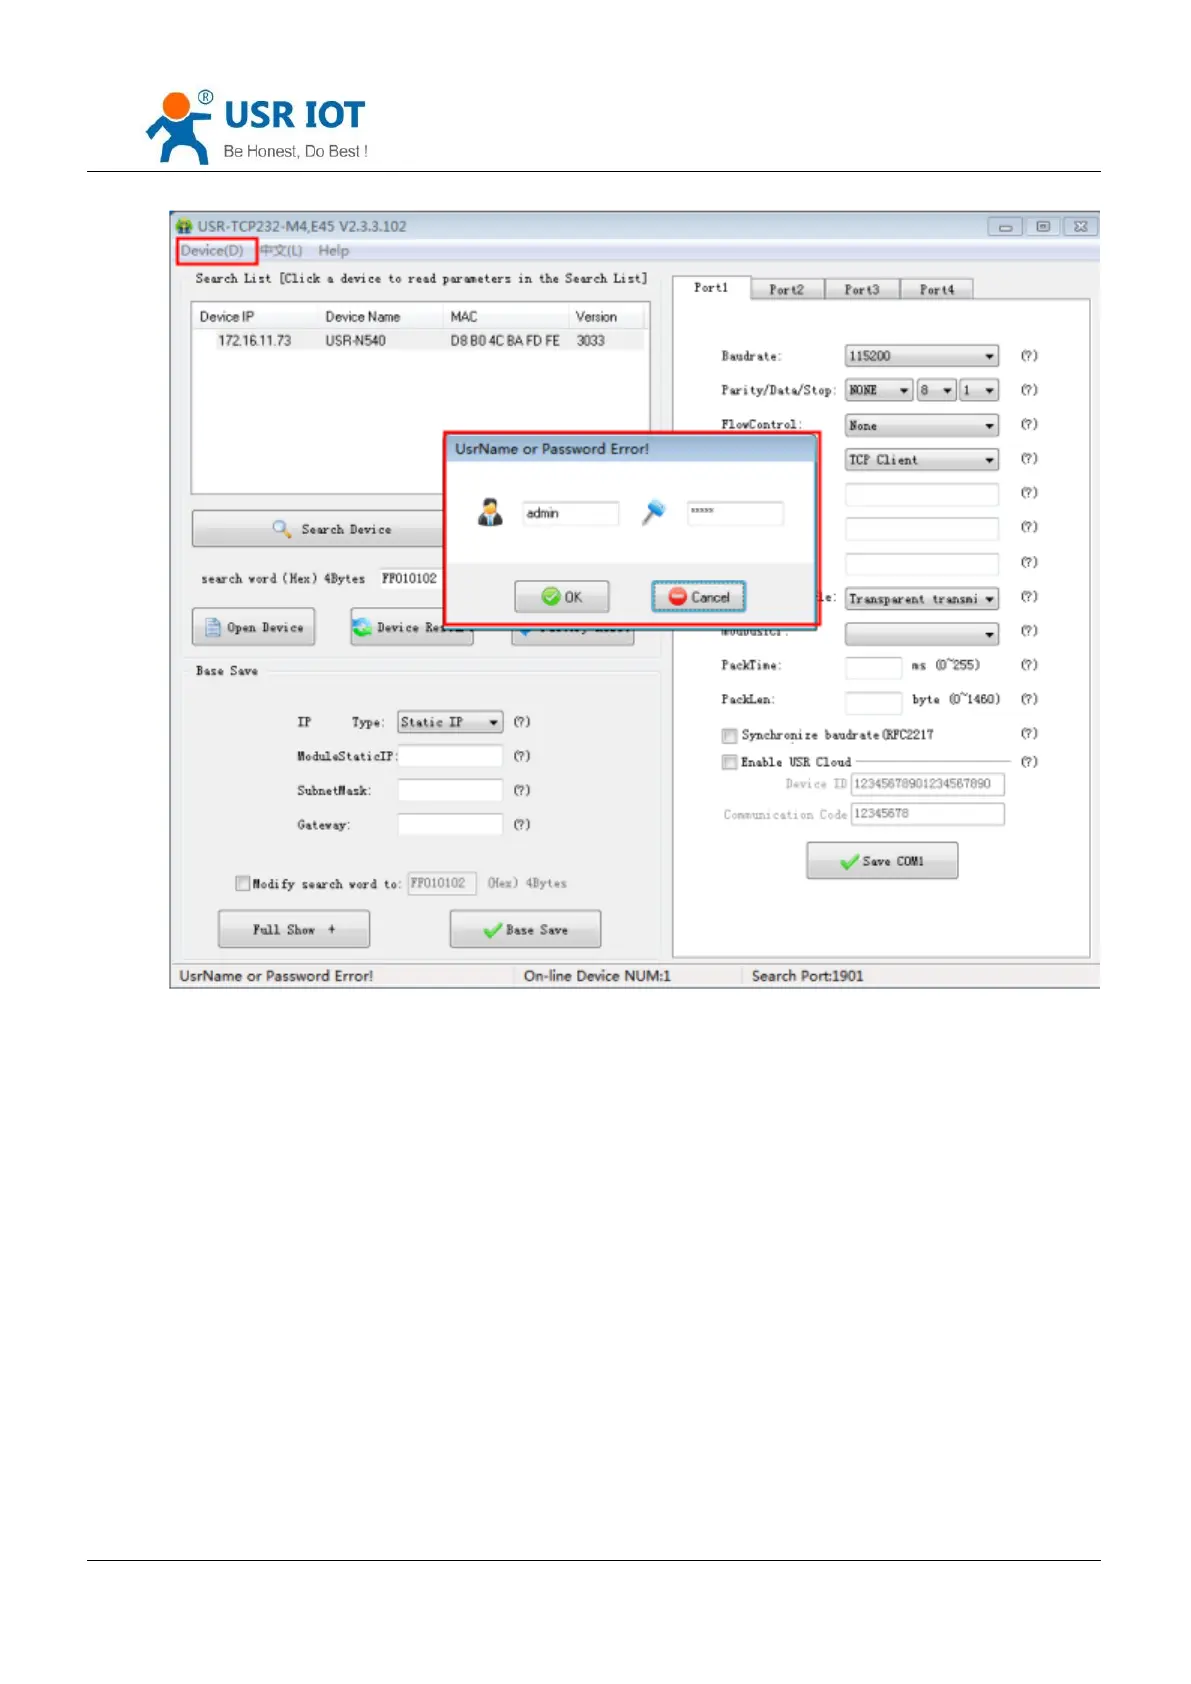This screenshot has height=1684, width=1191.
Task: Click the Device IP column header
Action: click(x=256, y=317)
